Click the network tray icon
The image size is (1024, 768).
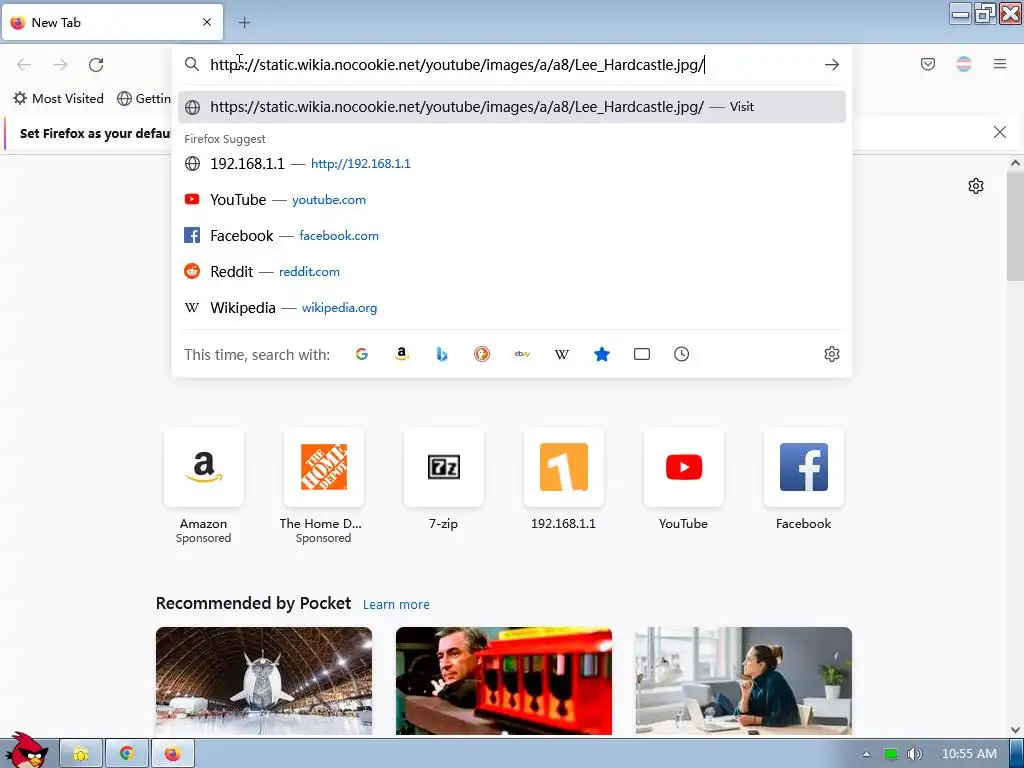pos(891,754)
